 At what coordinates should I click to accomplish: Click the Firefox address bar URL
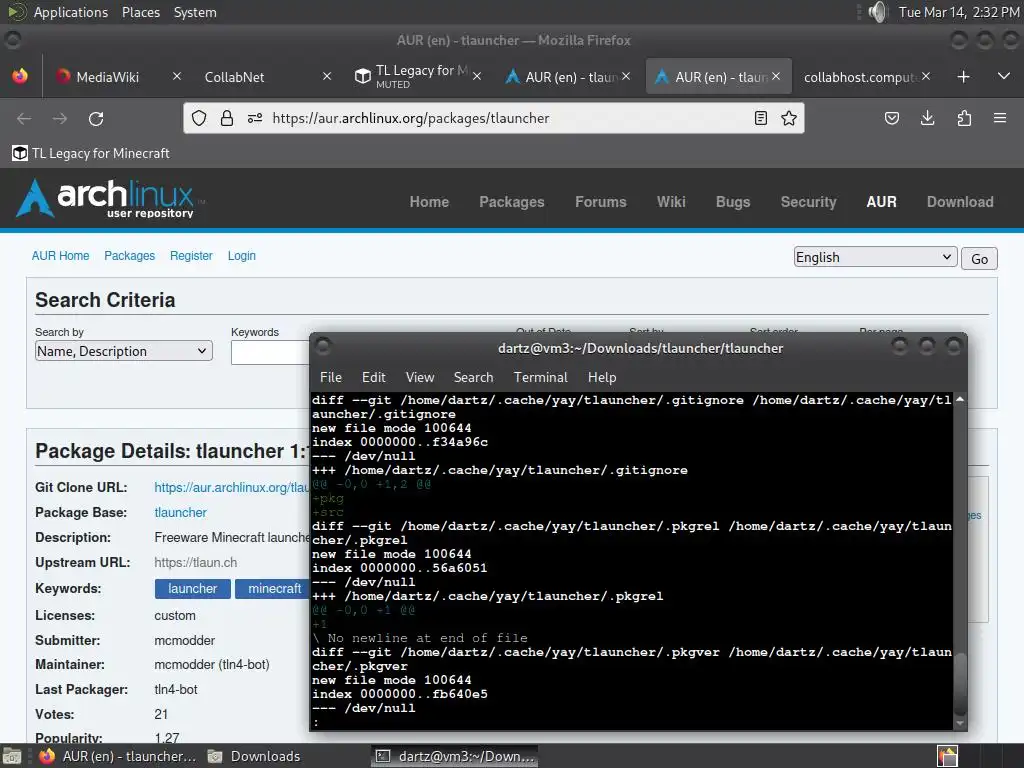[x=410, y=118]
